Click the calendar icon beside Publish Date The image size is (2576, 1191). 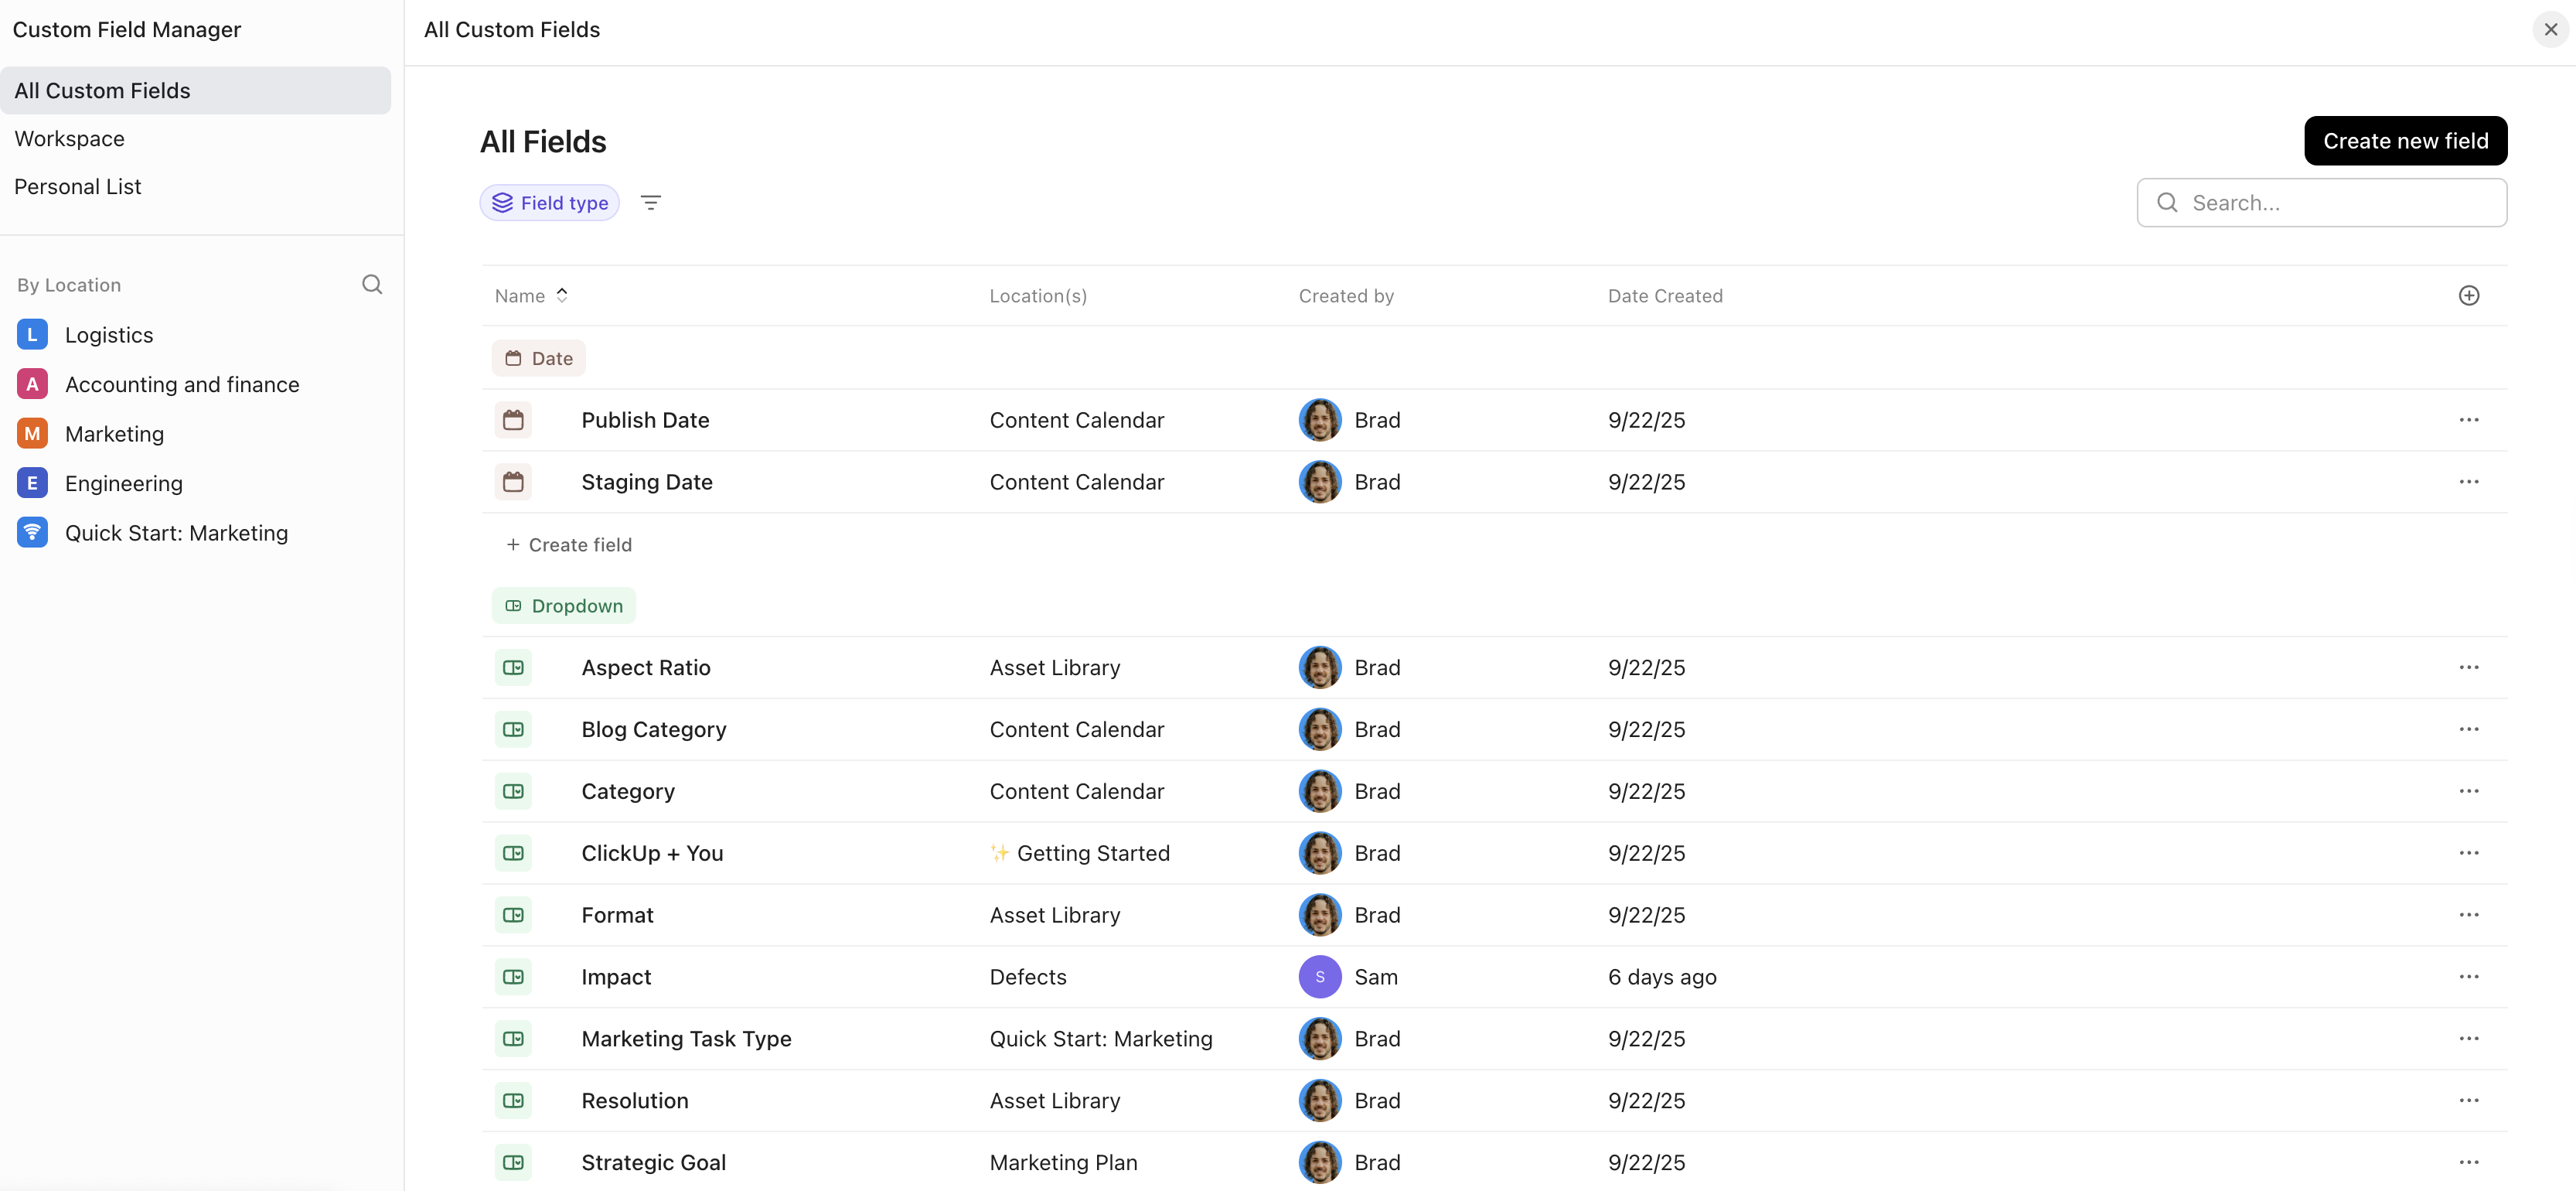pos(513,419)
